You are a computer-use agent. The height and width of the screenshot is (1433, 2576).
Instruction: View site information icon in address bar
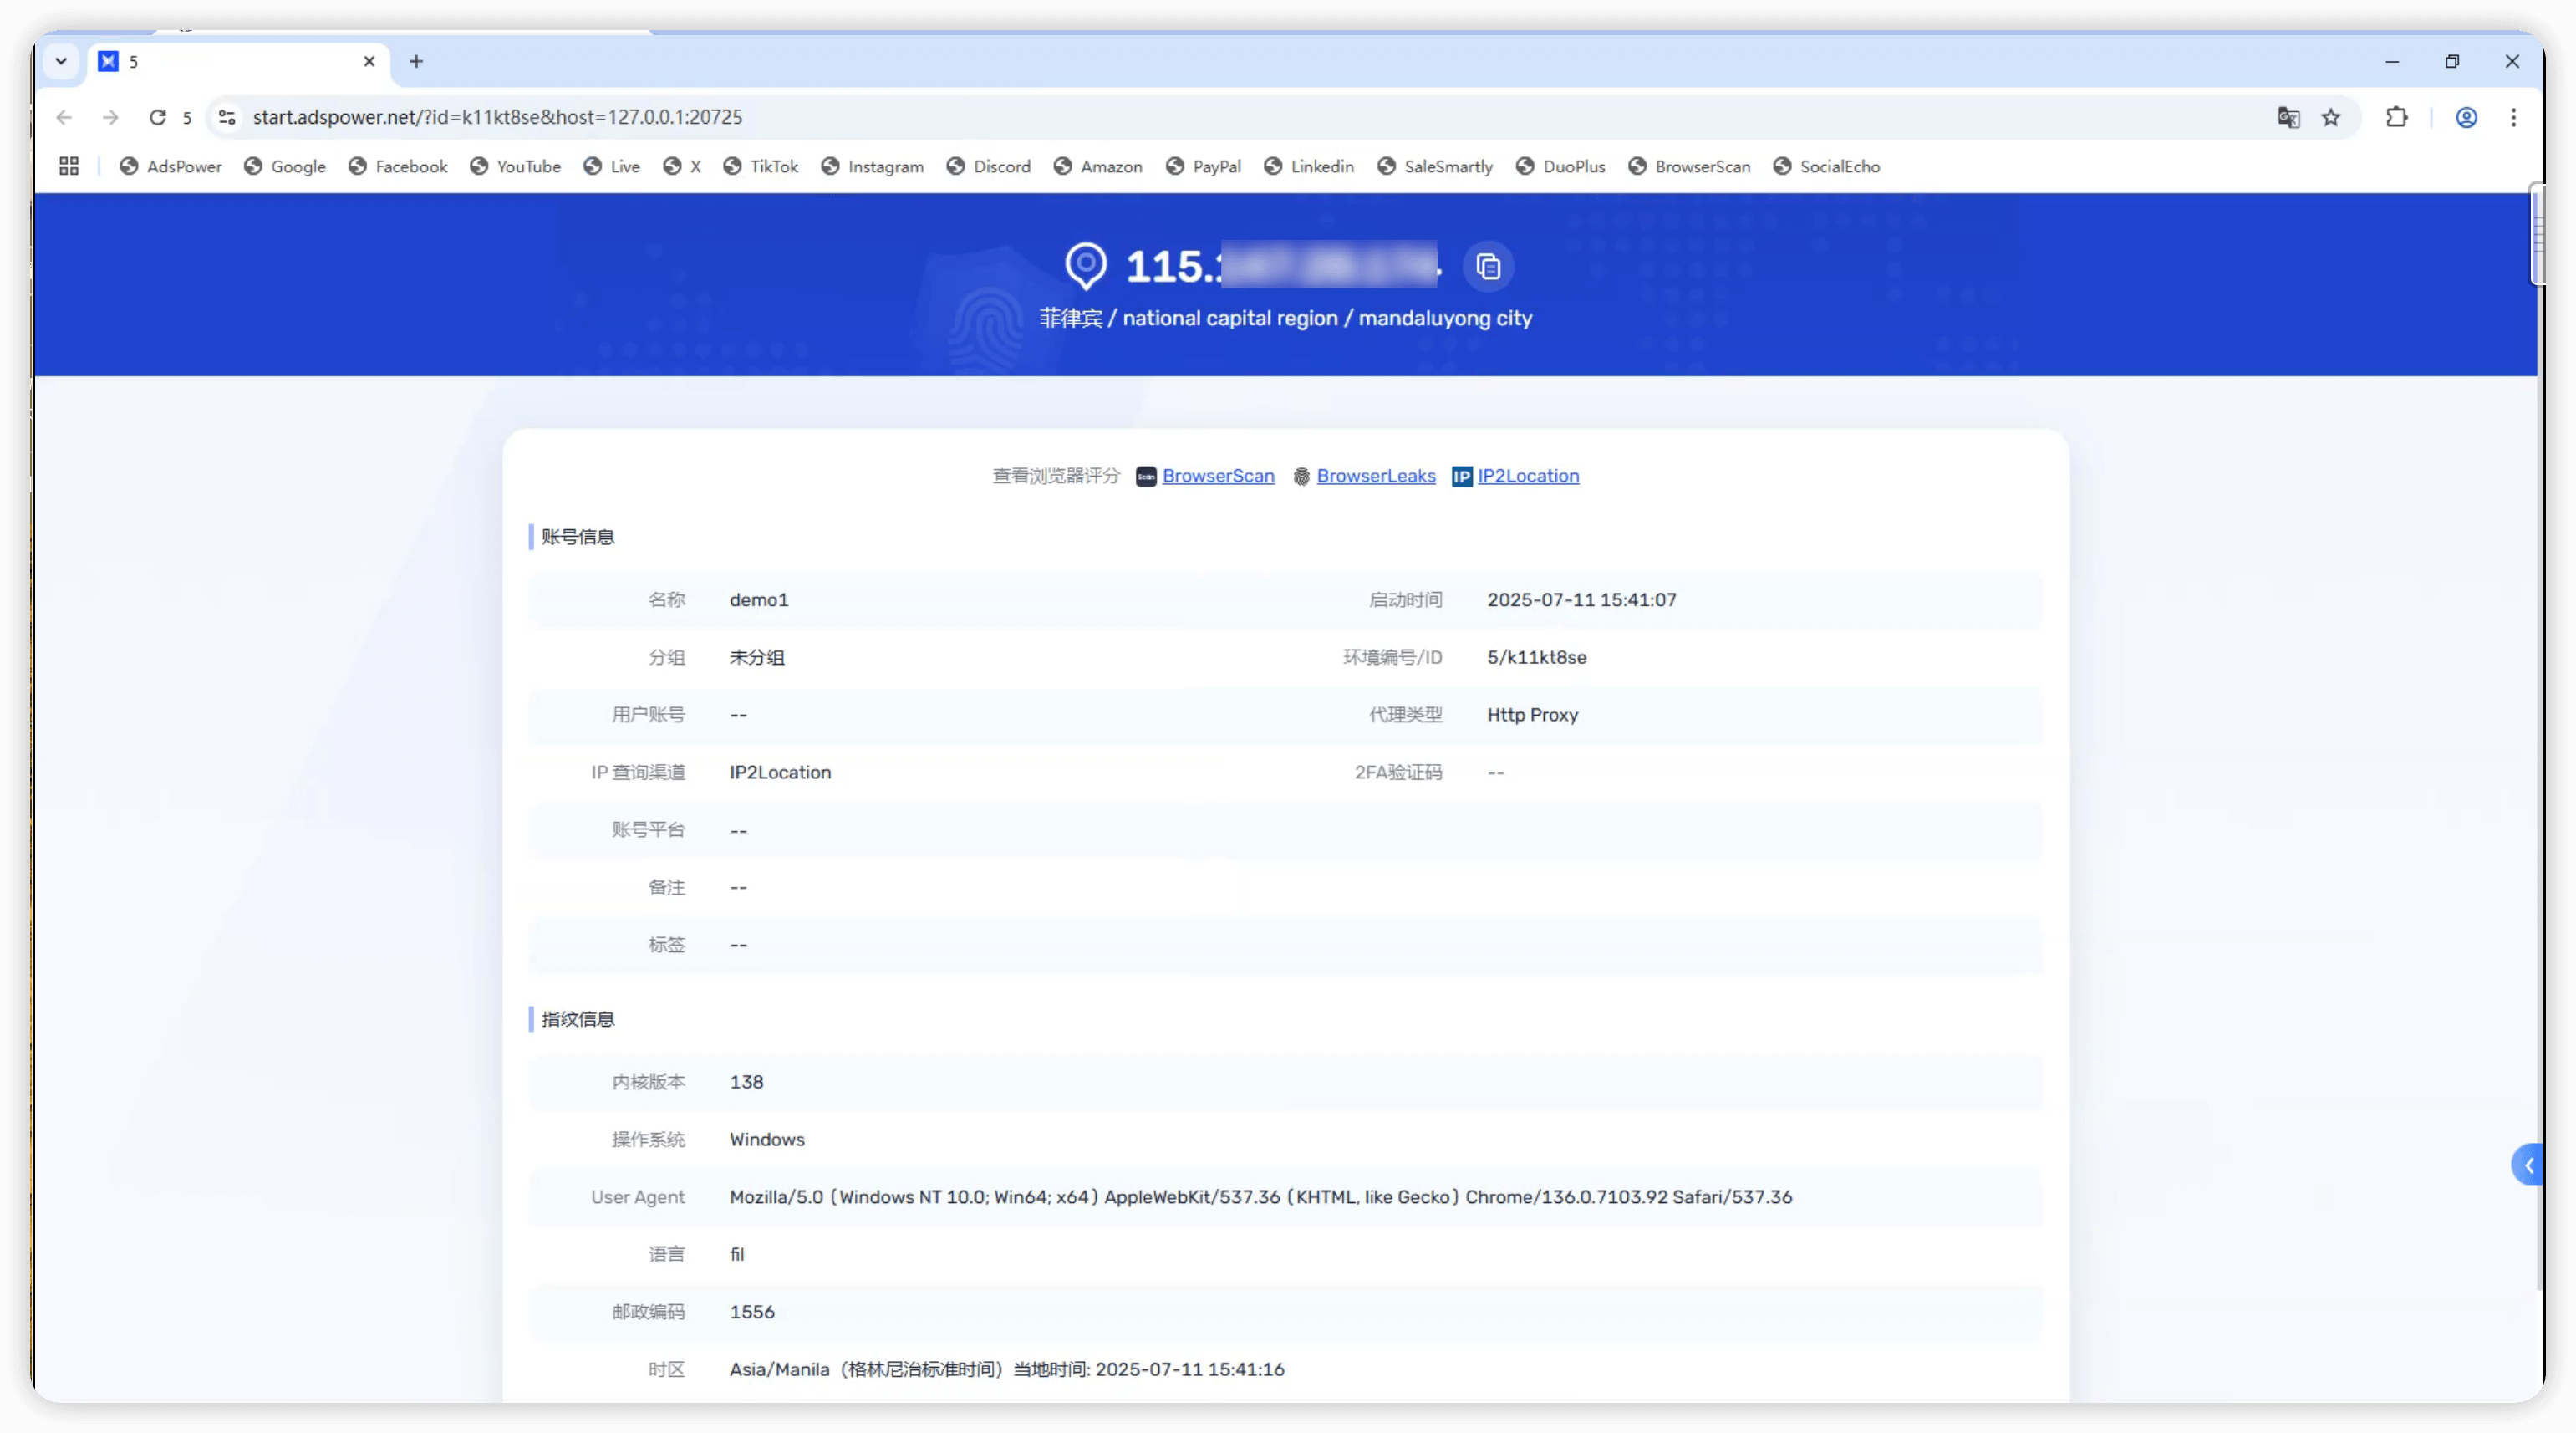click(x=227, y=117)
